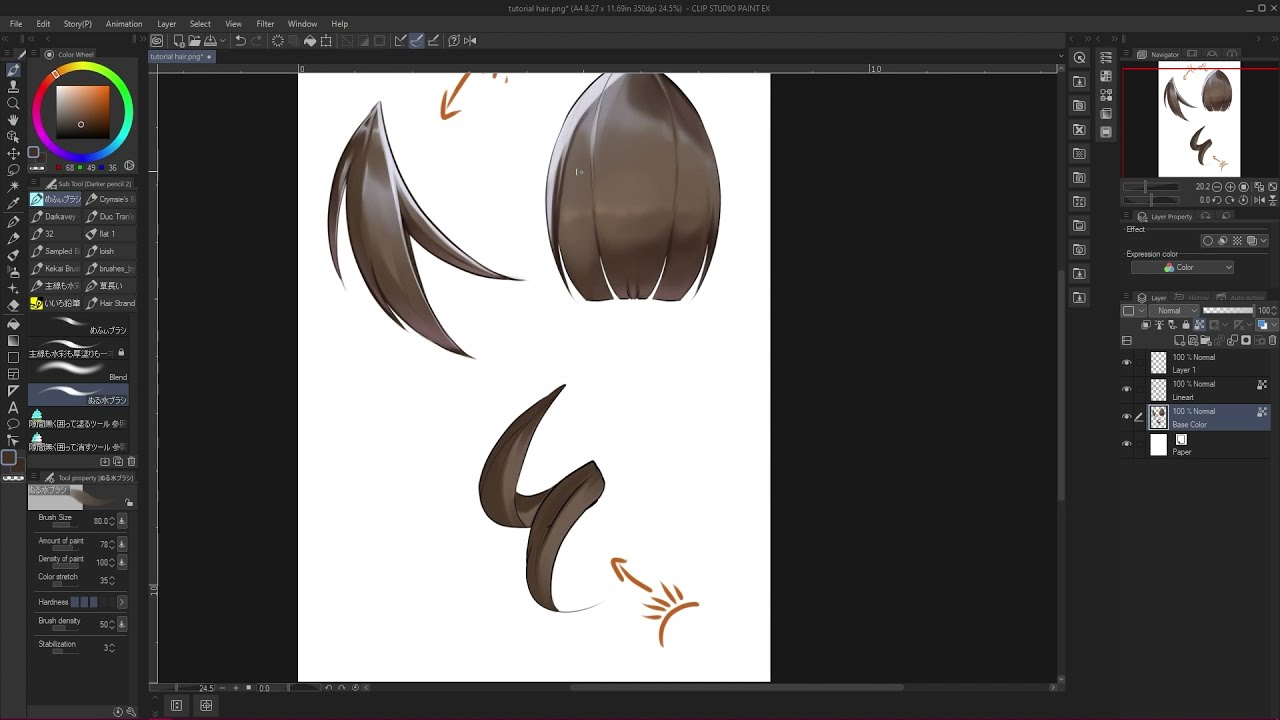Select the Eyedropper tool
Screen dimensions: 1280x720
(x=13, y=204)
